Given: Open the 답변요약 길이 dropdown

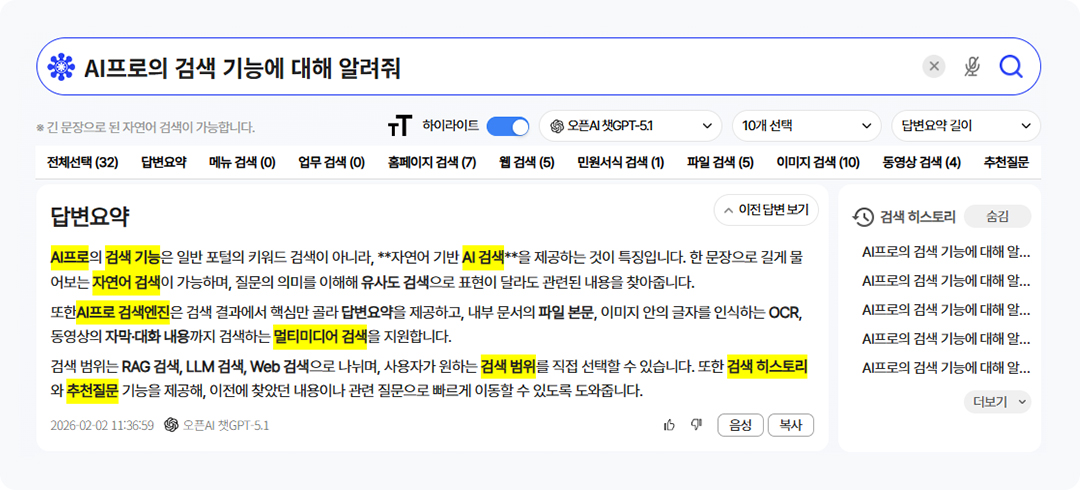Looking at the screenshot, I should coord(965,126).
